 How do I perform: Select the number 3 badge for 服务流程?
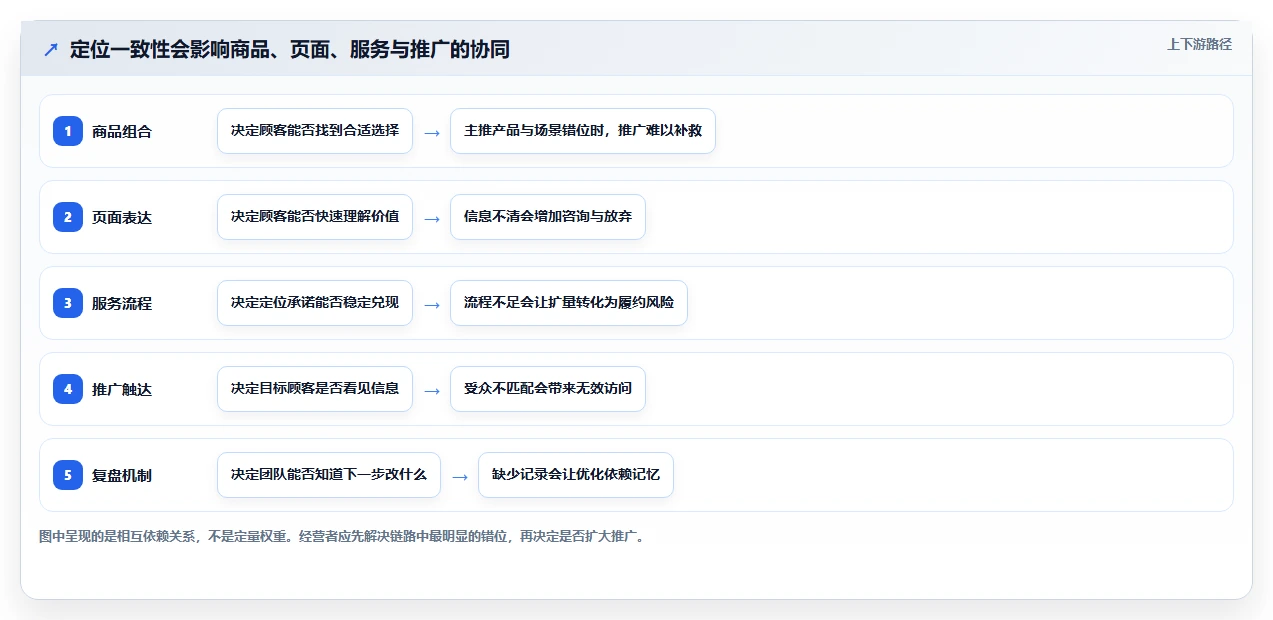pos(68,302)
